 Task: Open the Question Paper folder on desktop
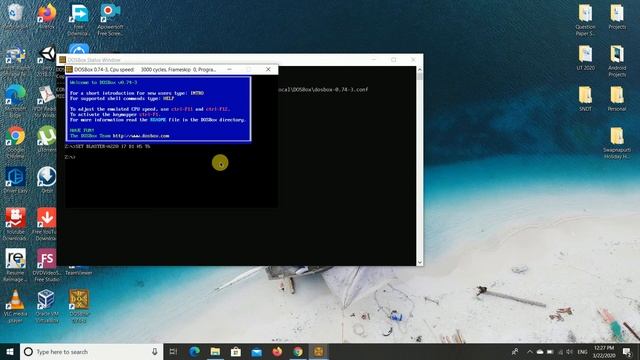coord(585,20)
